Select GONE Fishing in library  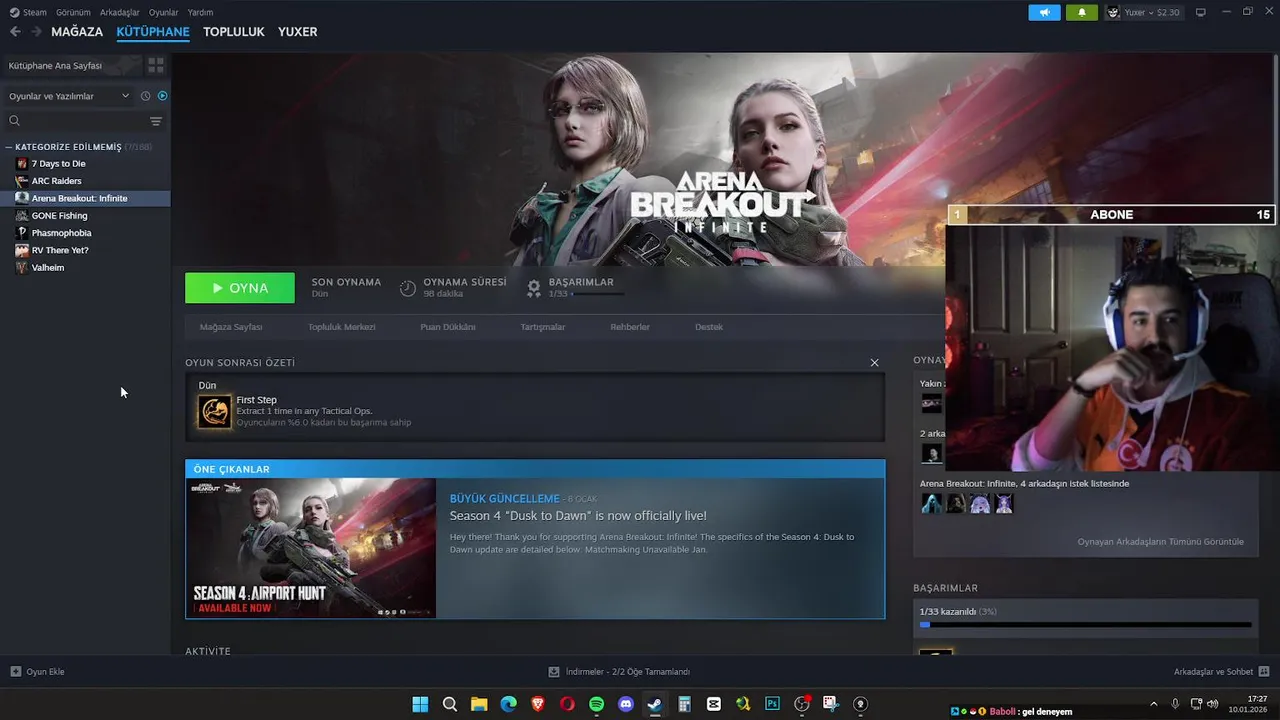(x=85, y=216)
